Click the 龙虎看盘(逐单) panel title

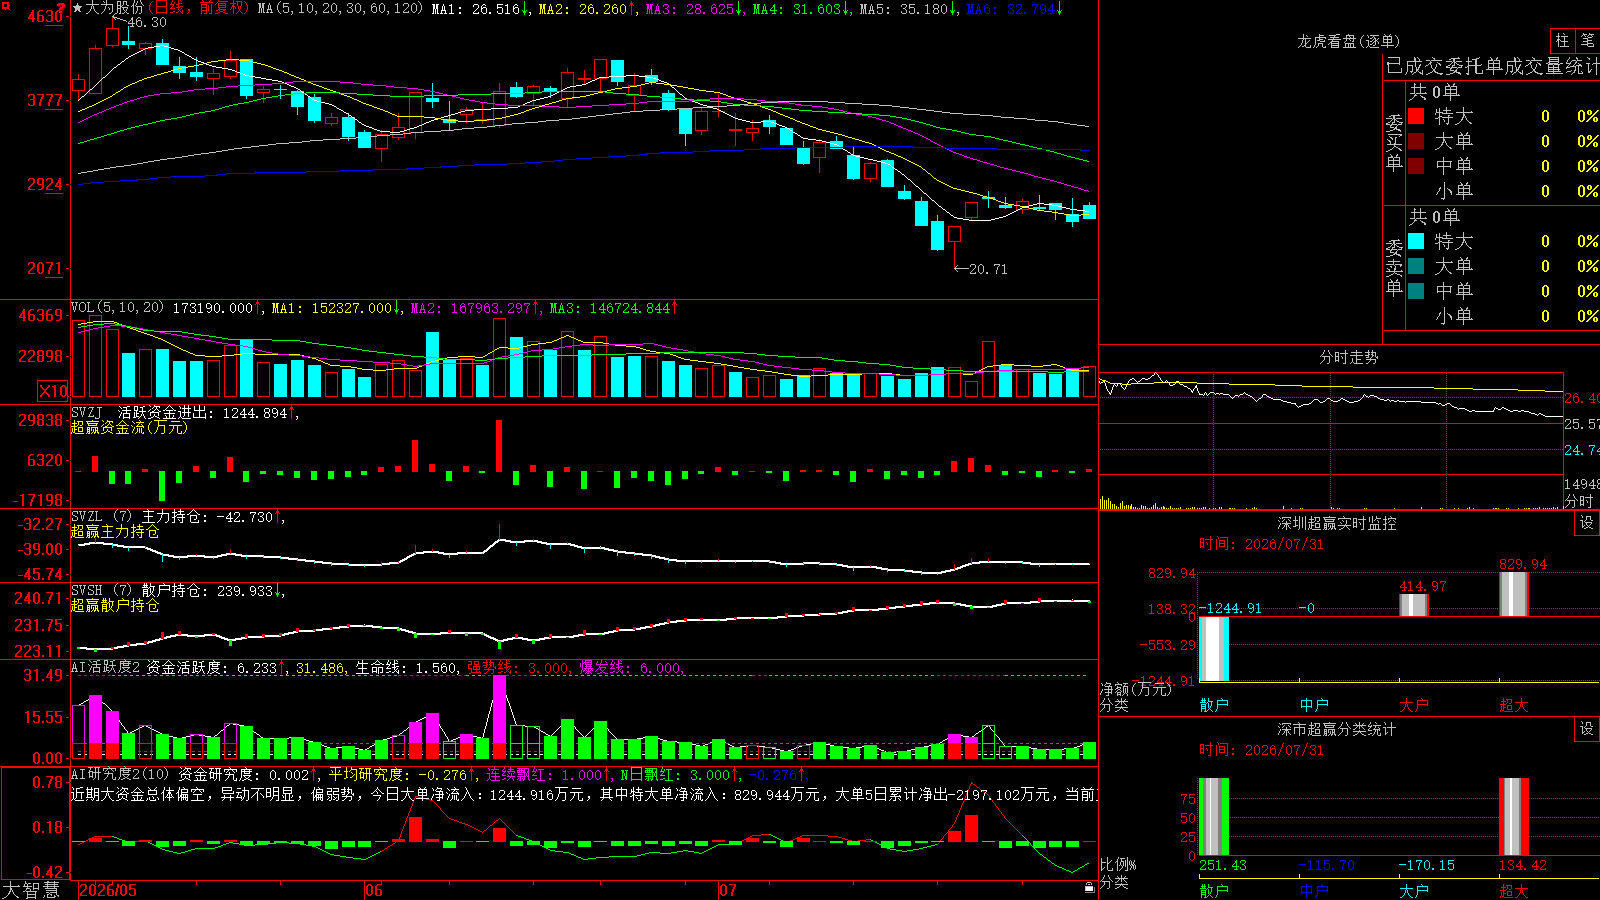click(1348, 41)
